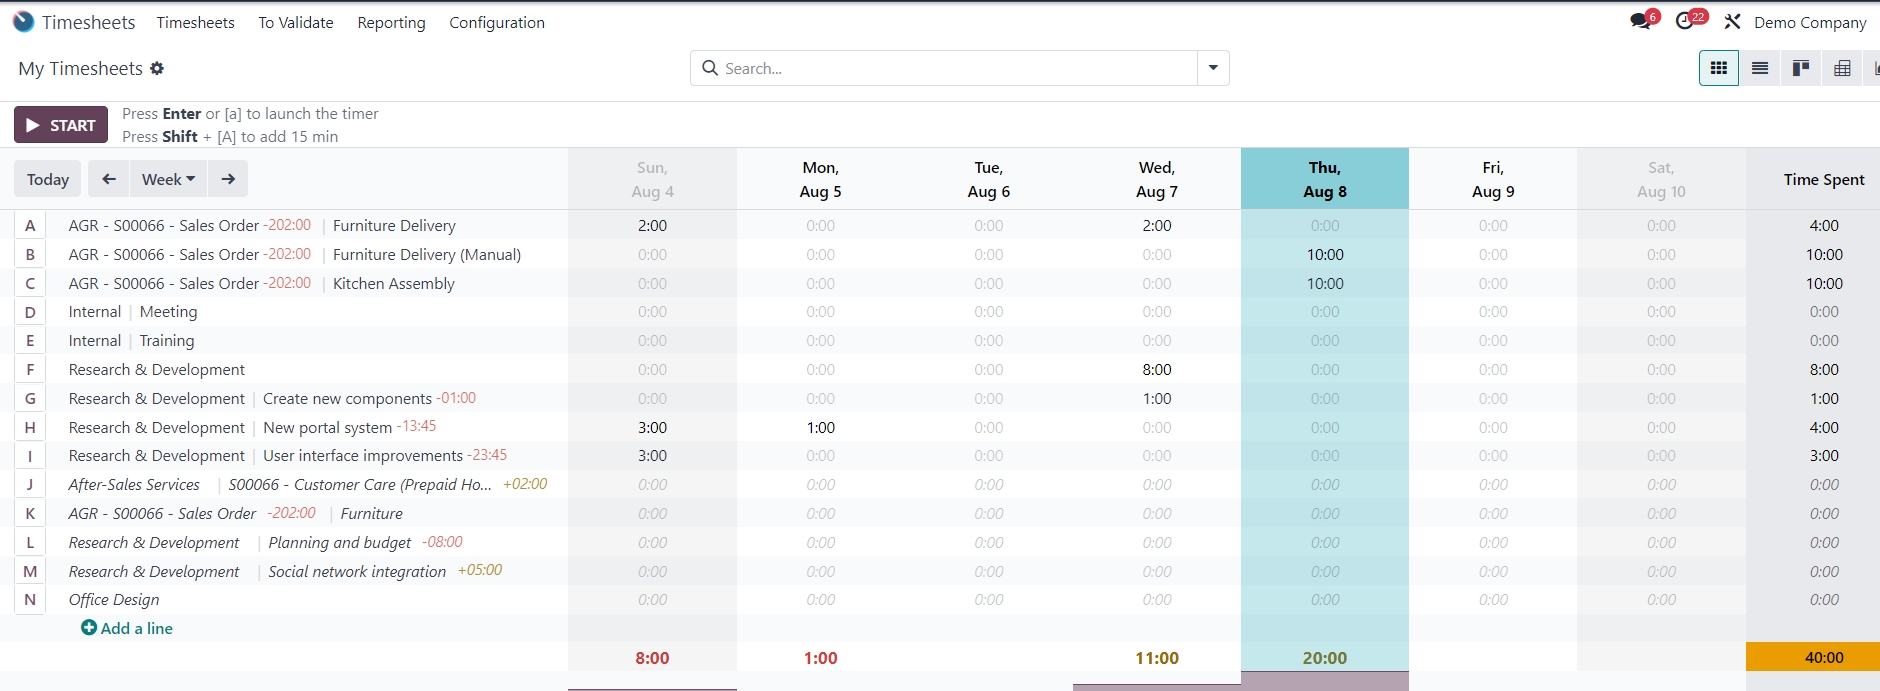Expand the search options dropdown arrow
1880x691 pixels.
click(1213, 68)
